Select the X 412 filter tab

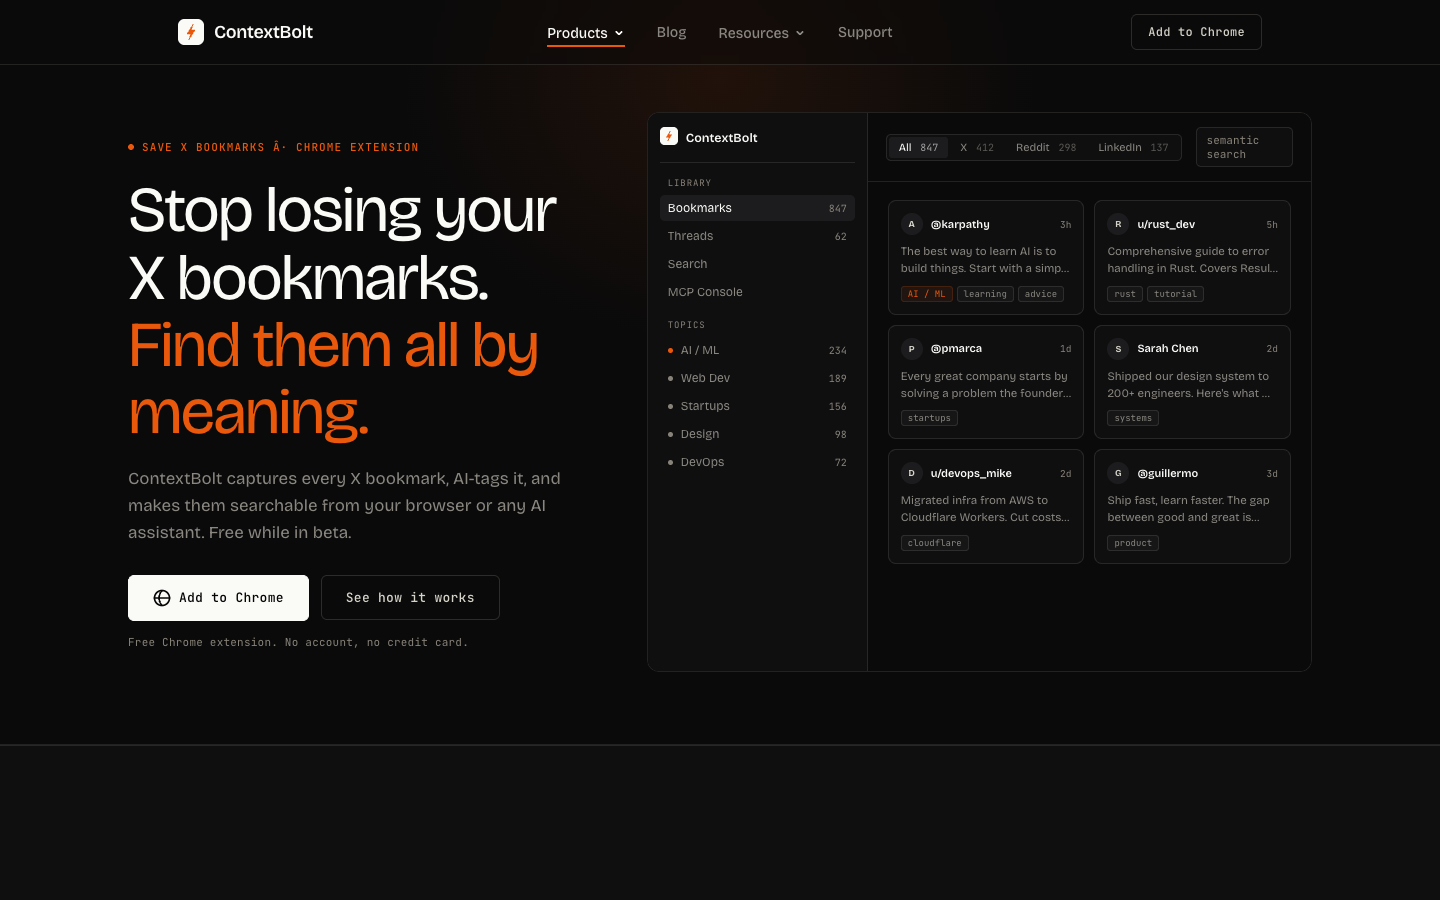coord(976,147)
